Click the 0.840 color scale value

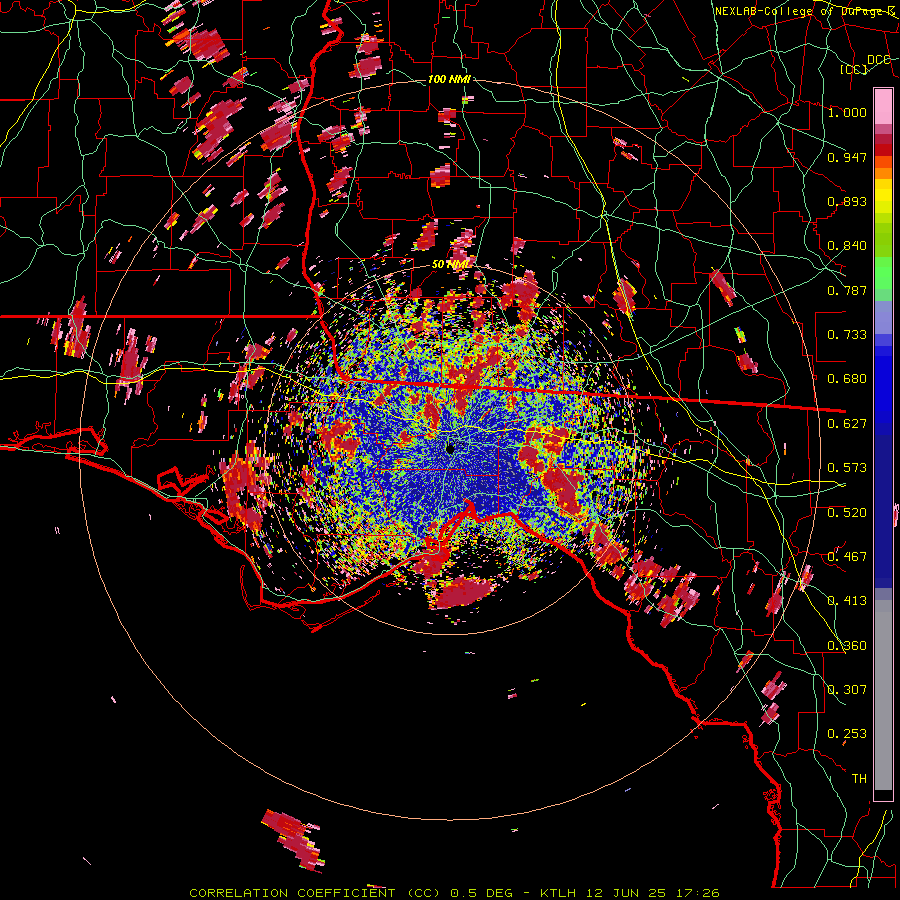[x=847, y=246]
